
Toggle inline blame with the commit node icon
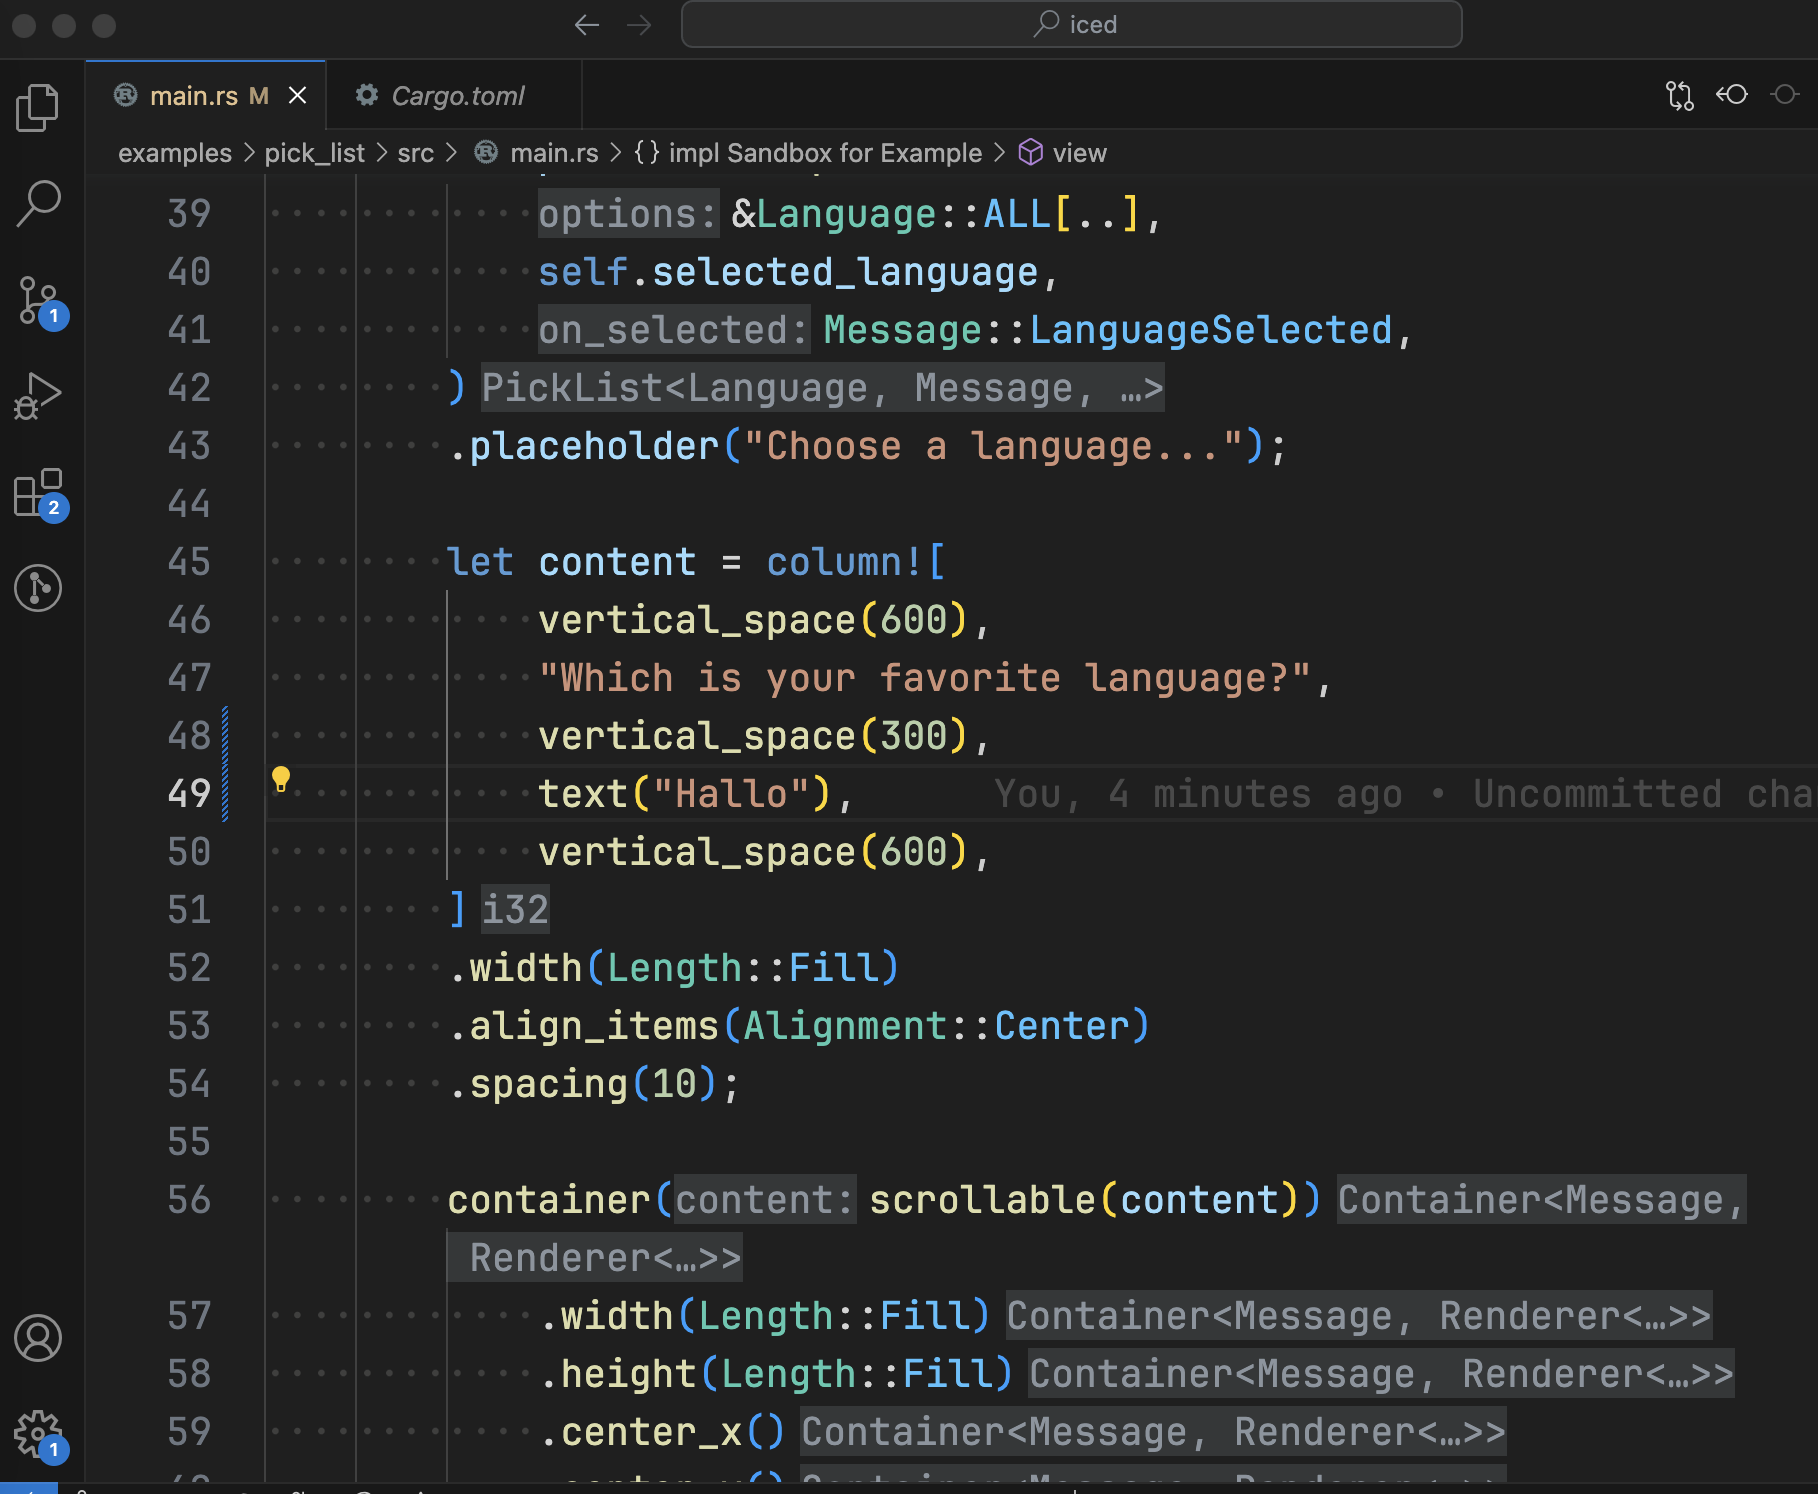pos(1733,94)
